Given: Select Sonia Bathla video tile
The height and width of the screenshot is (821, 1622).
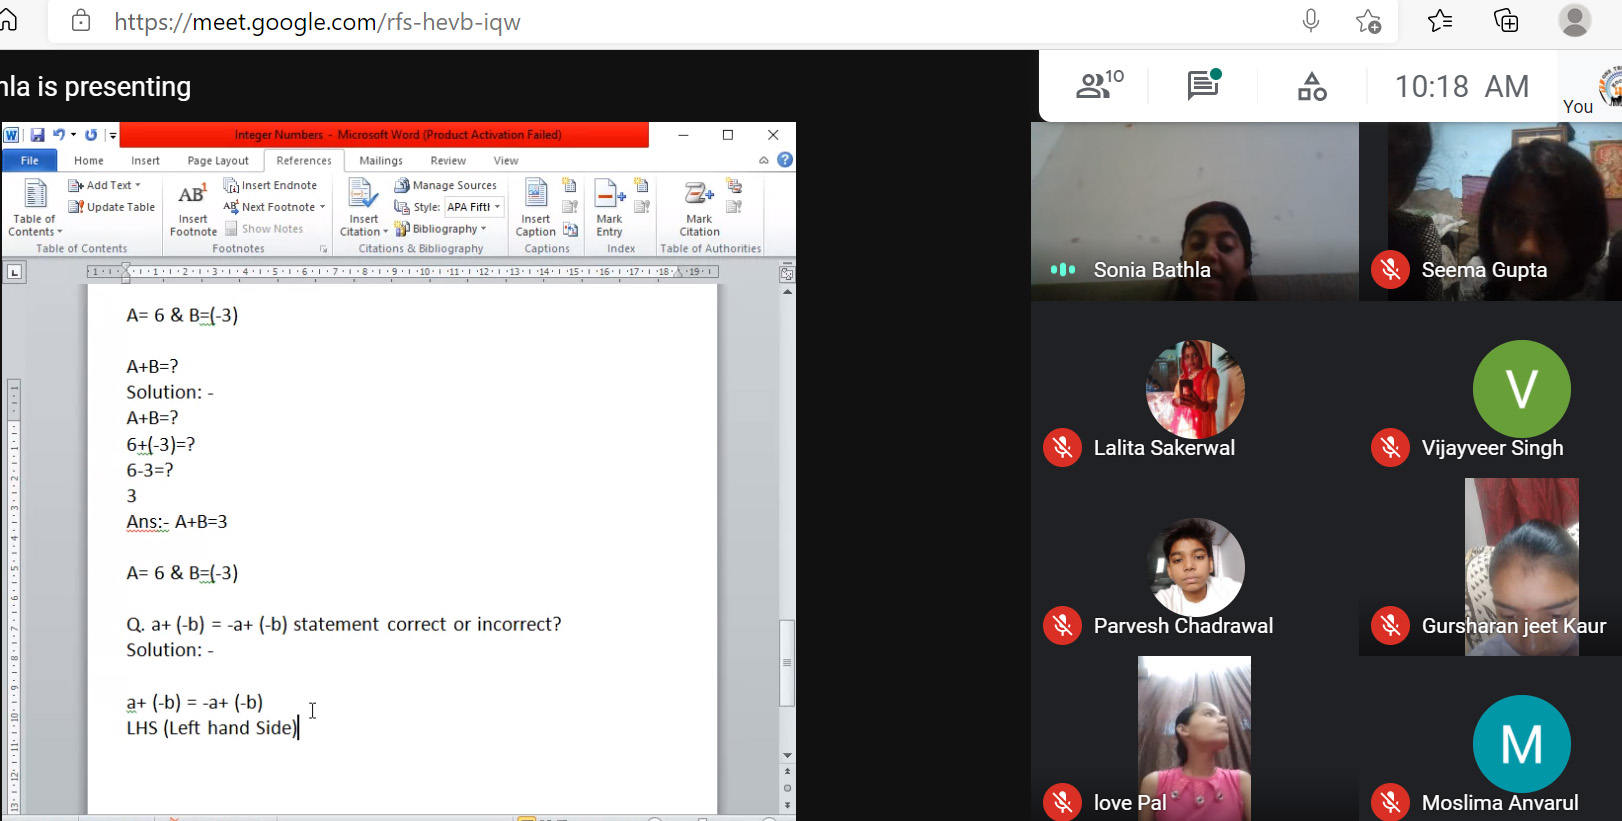Looking at the screenshot, I should tap(1194, 211).
